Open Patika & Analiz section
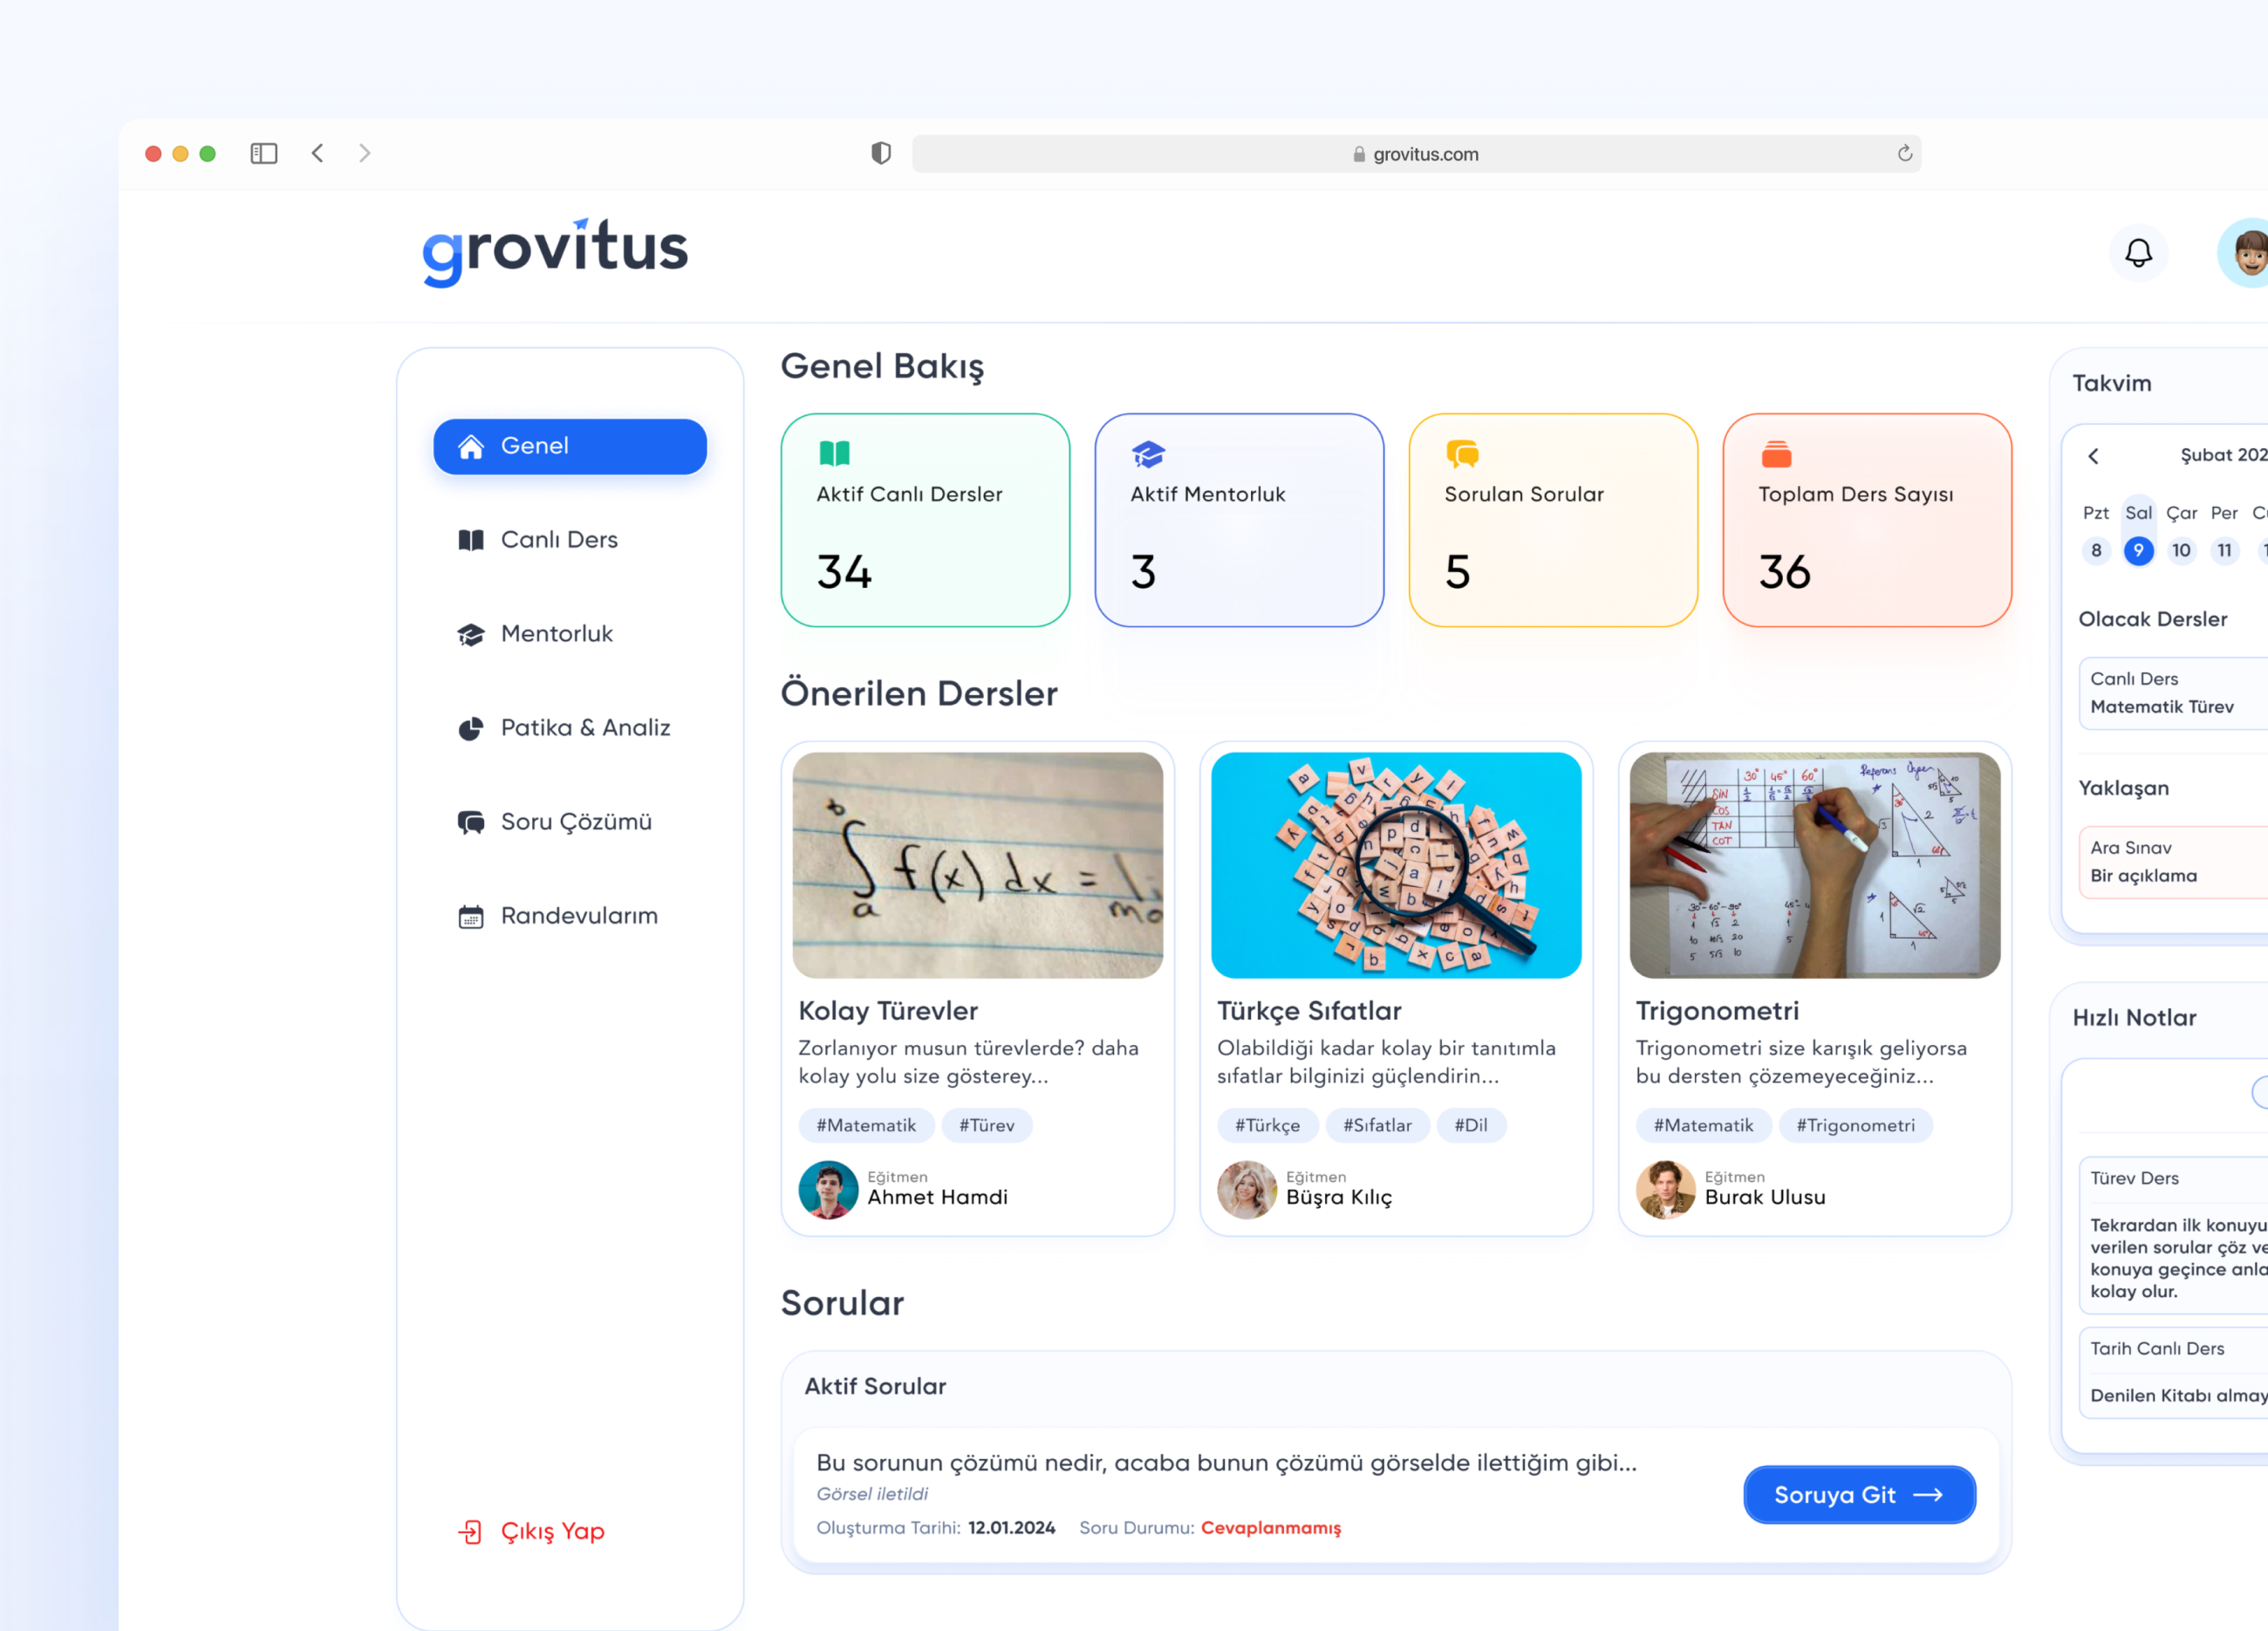Screen dimensions: 2268x1631 coord(585,728)
